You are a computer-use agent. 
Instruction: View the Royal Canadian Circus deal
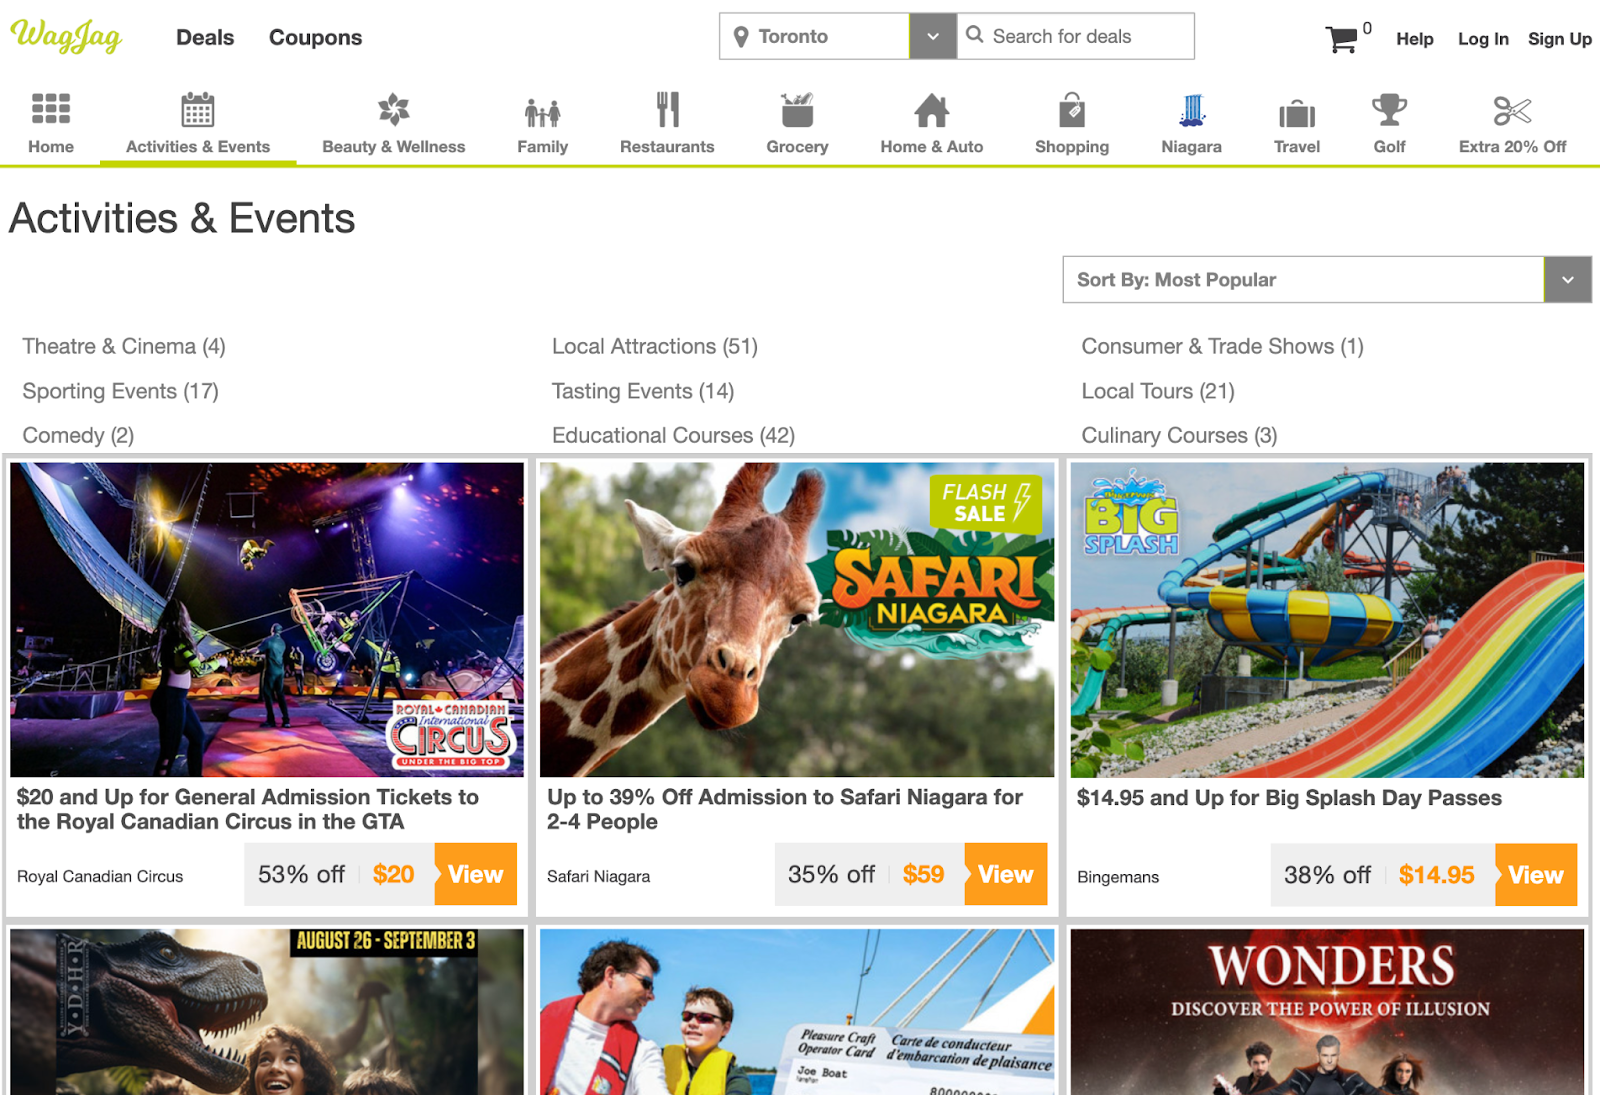click(476, 874)
